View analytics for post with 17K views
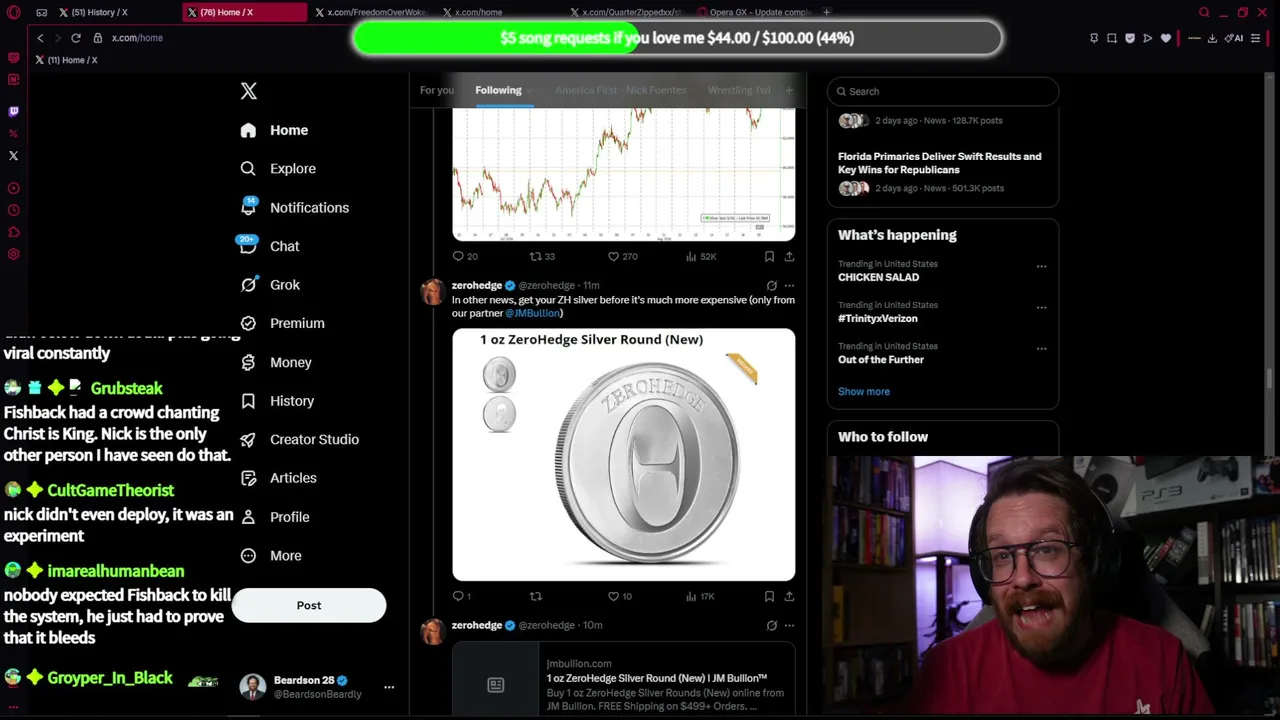This screenshot has height=720, width=1280. [x=700, y=596]
